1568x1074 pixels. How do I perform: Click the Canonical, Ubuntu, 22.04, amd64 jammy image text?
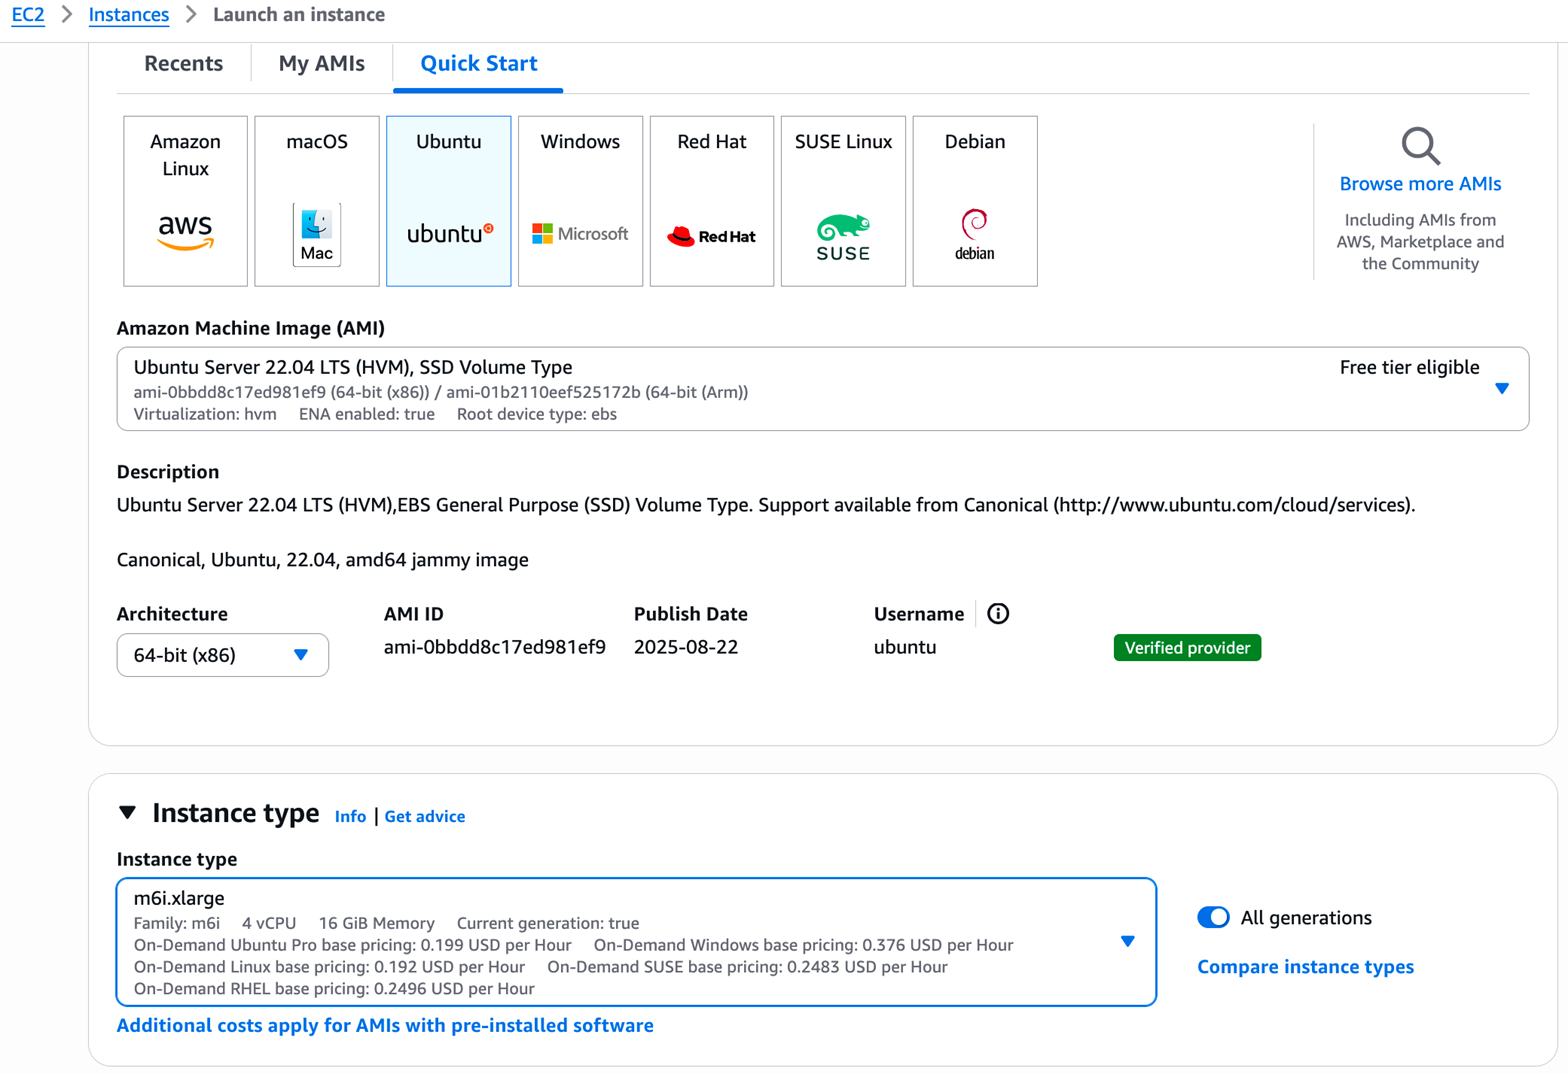click(323, 560)
